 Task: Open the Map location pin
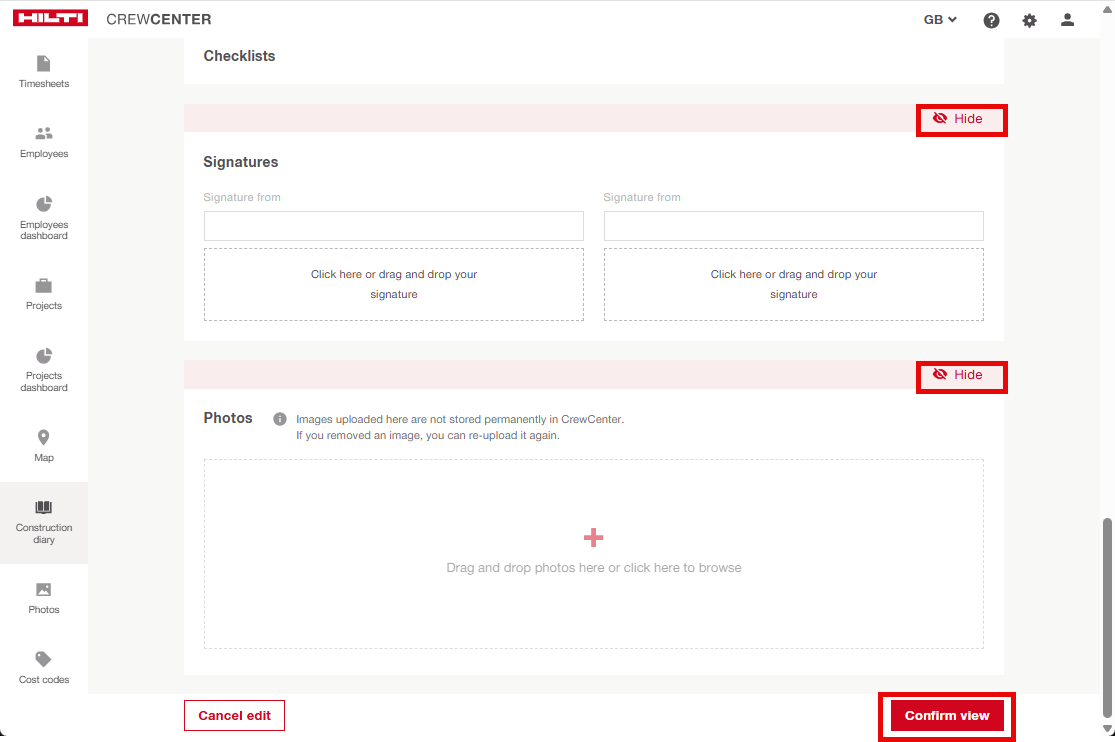(x=43, y=438)
